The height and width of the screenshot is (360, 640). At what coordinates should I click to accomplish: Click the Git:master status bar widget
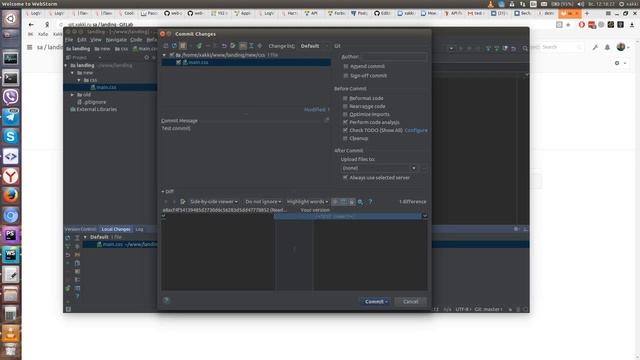pyautogui.click(x=489, y=309)
